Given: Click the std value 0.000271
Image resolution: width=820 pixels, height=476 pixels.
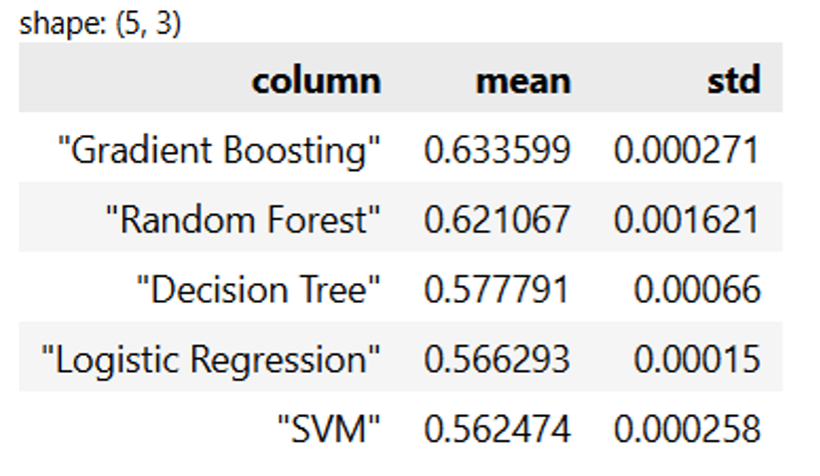Looking at the screenshot, I should [687, 150].
